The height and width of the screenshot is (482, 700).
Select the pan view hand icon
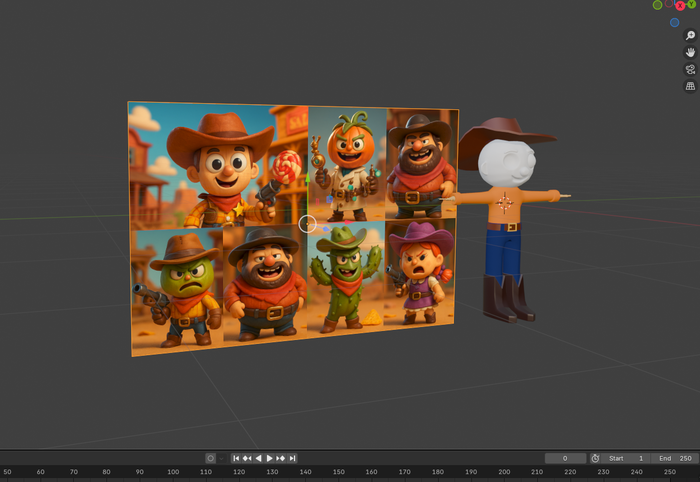(690, 52)
